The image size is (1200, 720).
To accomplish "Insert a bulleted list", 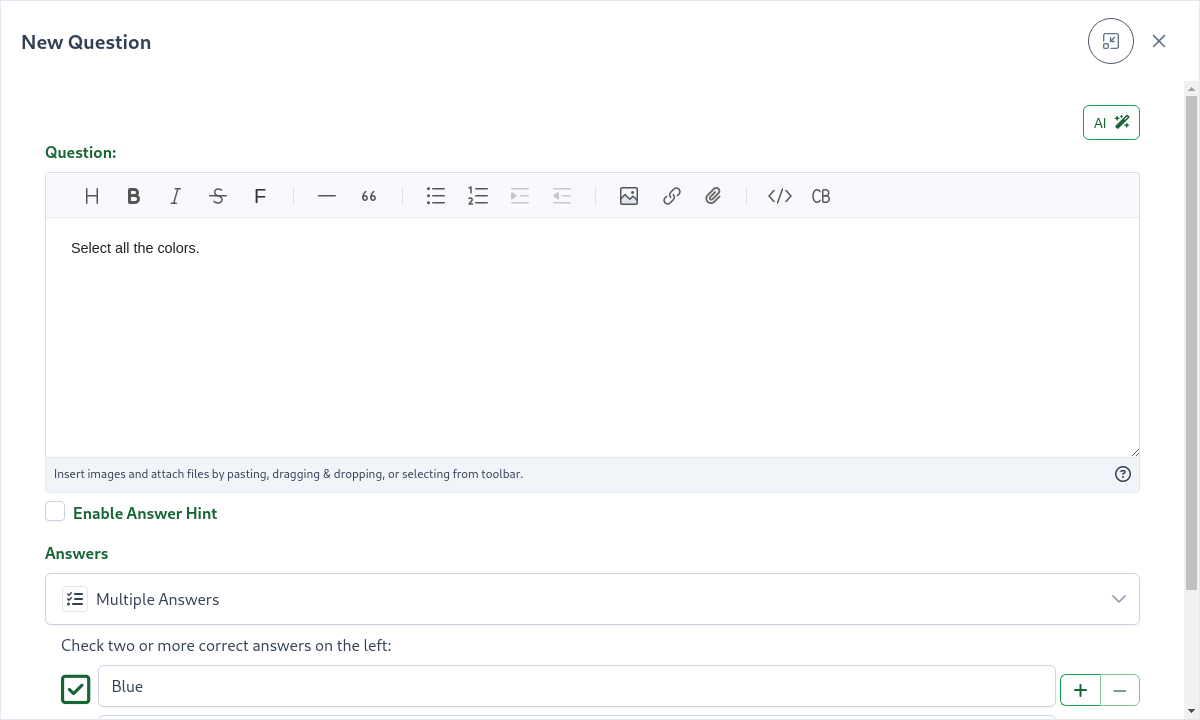I will click(x=436, y=196).
